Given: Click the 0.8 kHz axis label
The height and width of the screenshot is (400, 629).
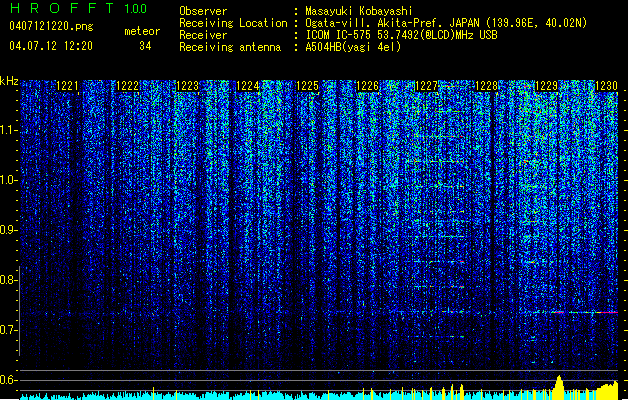Looking at the screenshot, I should (x=8, y=280).
